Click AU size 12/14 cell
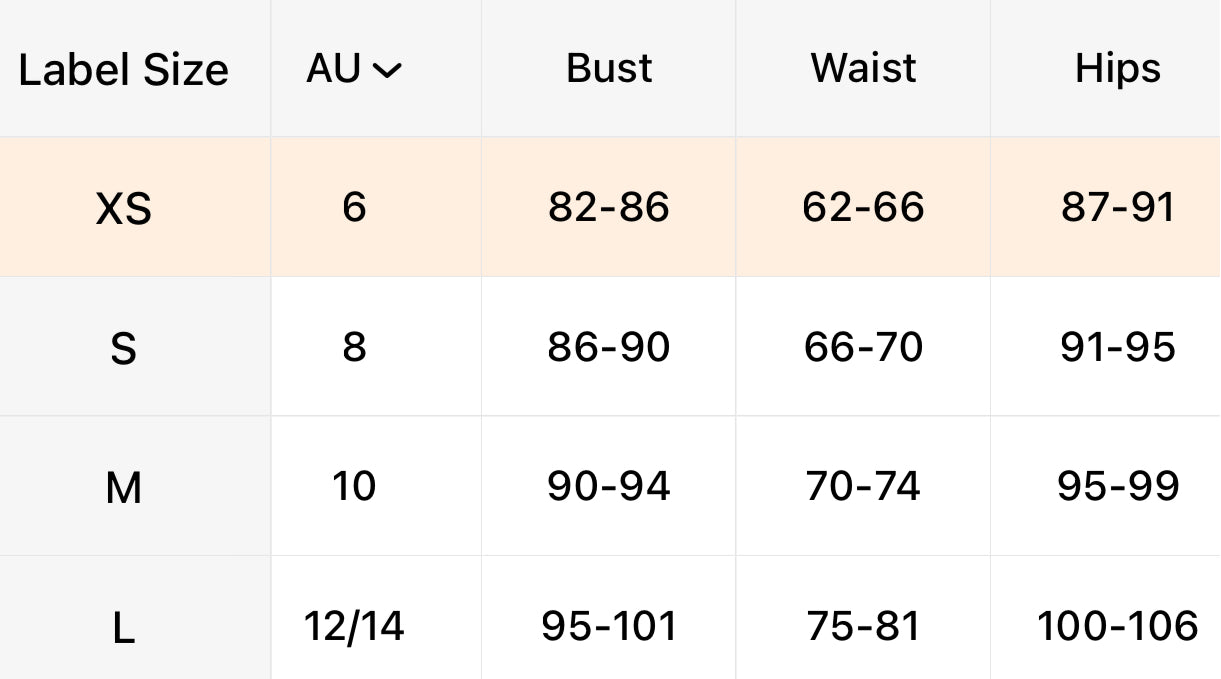 click(354, 626)
